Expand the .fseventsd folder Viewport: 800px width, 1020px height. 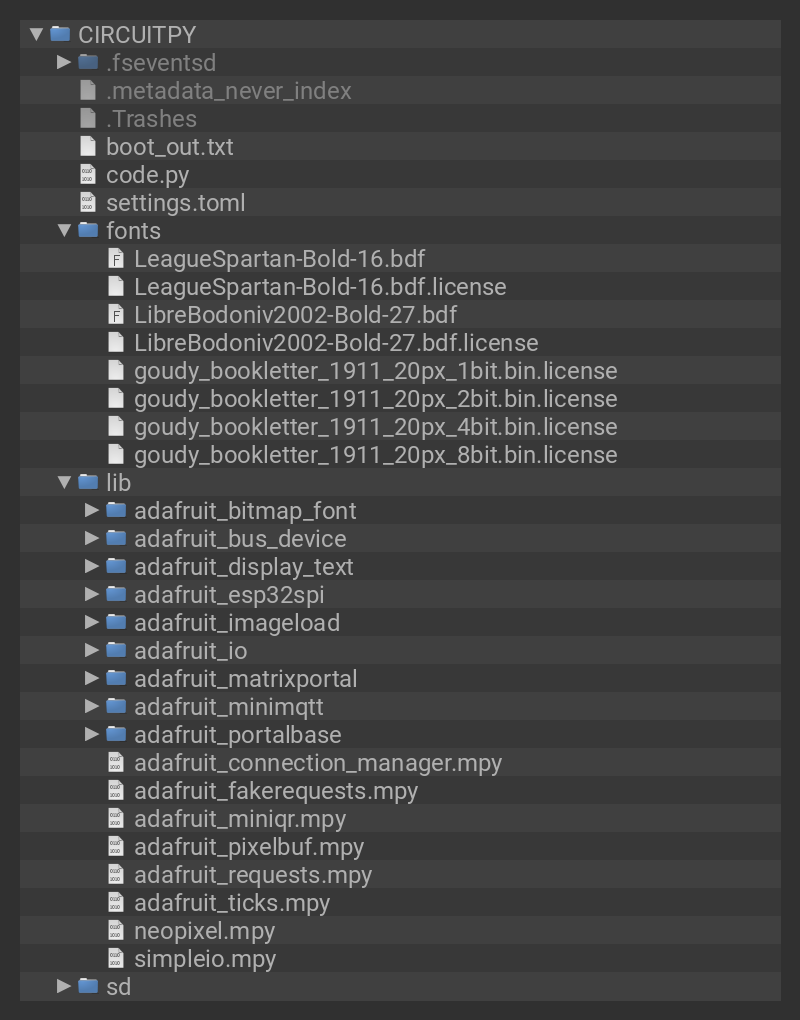point(64,62)
